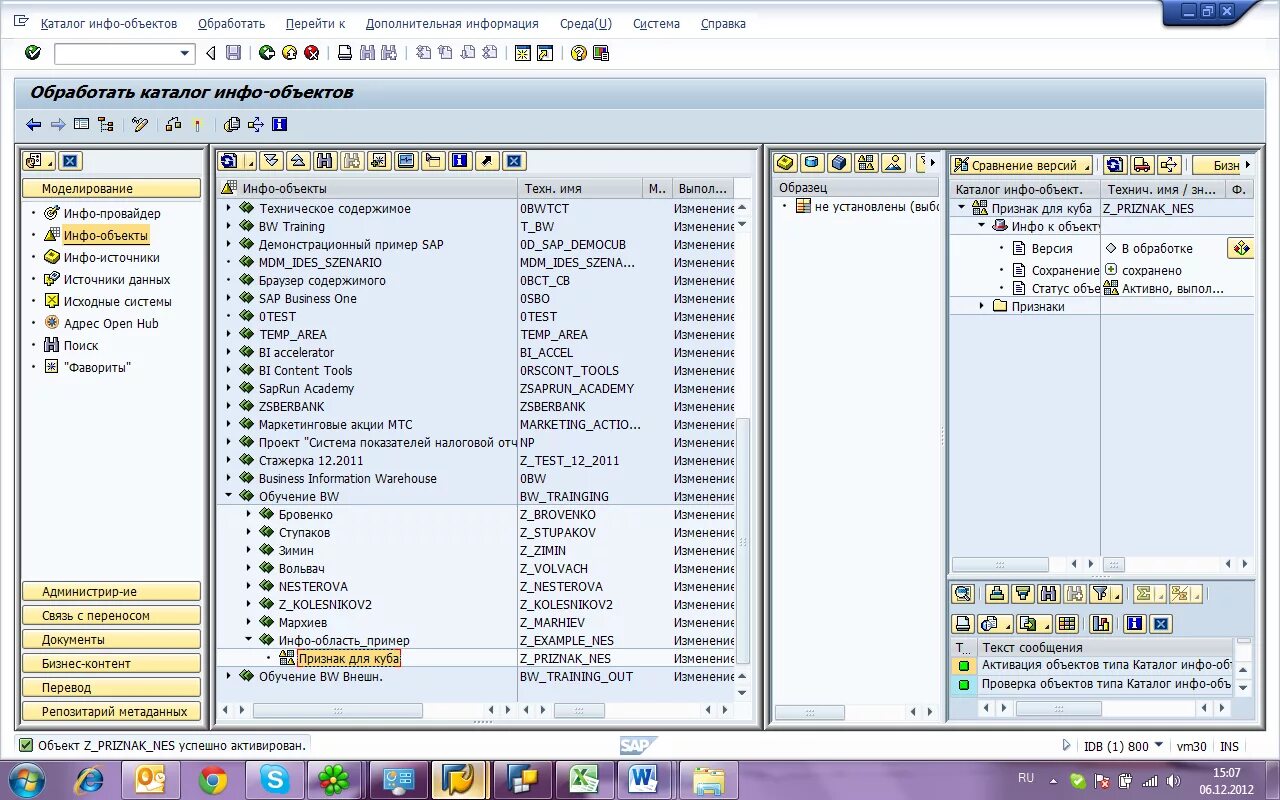Click the Find binoculars icon in top toolbar
Screen dimensions: 1280x800
tap(367, 53)
